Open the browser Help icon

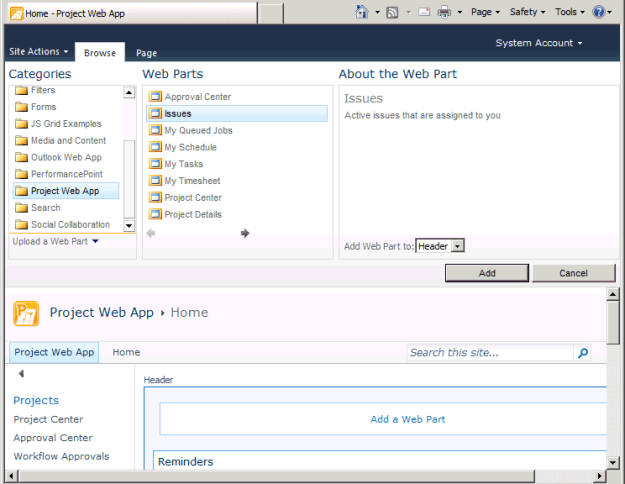(x=598, y=12)
